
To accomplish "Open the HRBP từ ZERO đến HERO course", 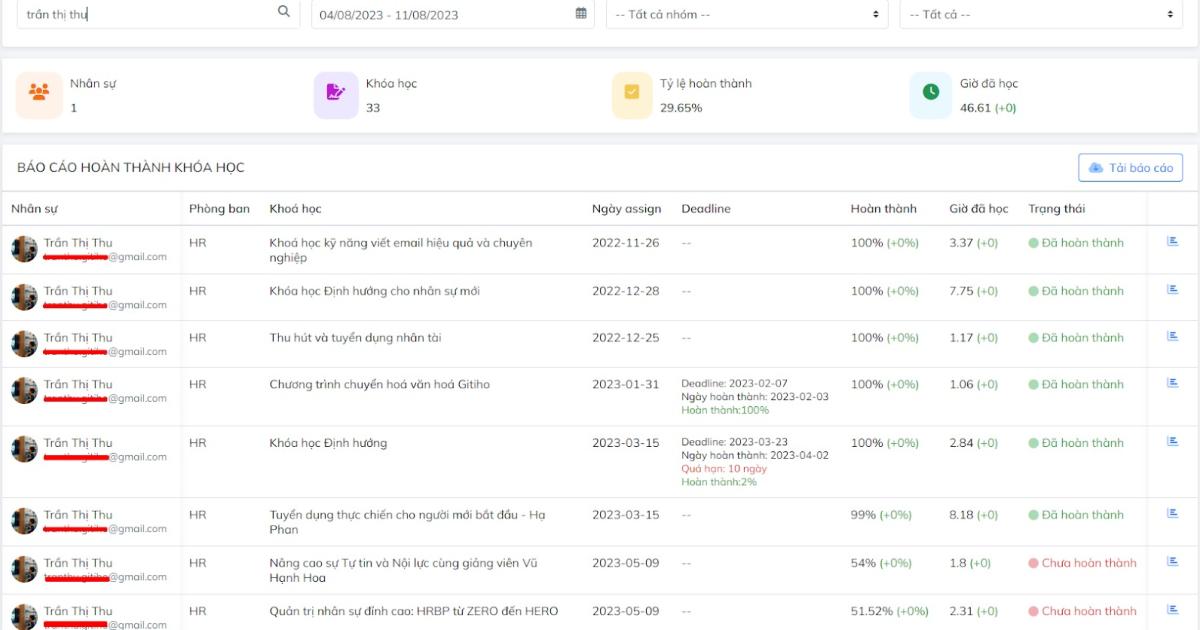I will click(x=413, y=611).
